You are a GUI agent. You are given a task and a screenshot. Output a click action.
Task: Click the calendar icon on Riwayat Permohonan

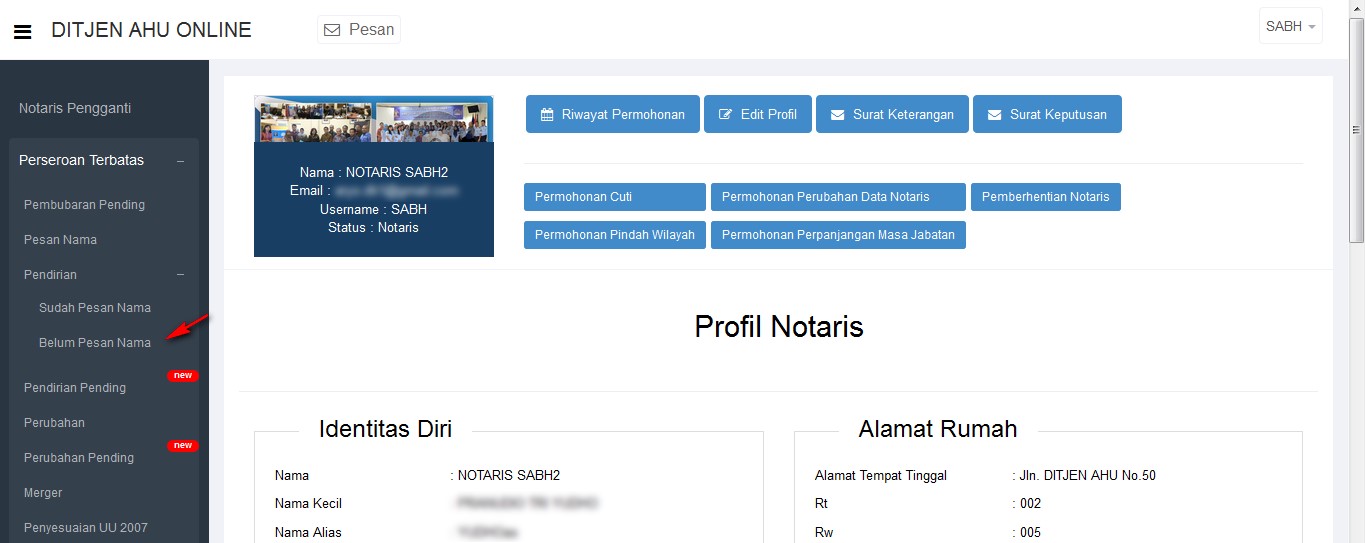pos(547,114)
